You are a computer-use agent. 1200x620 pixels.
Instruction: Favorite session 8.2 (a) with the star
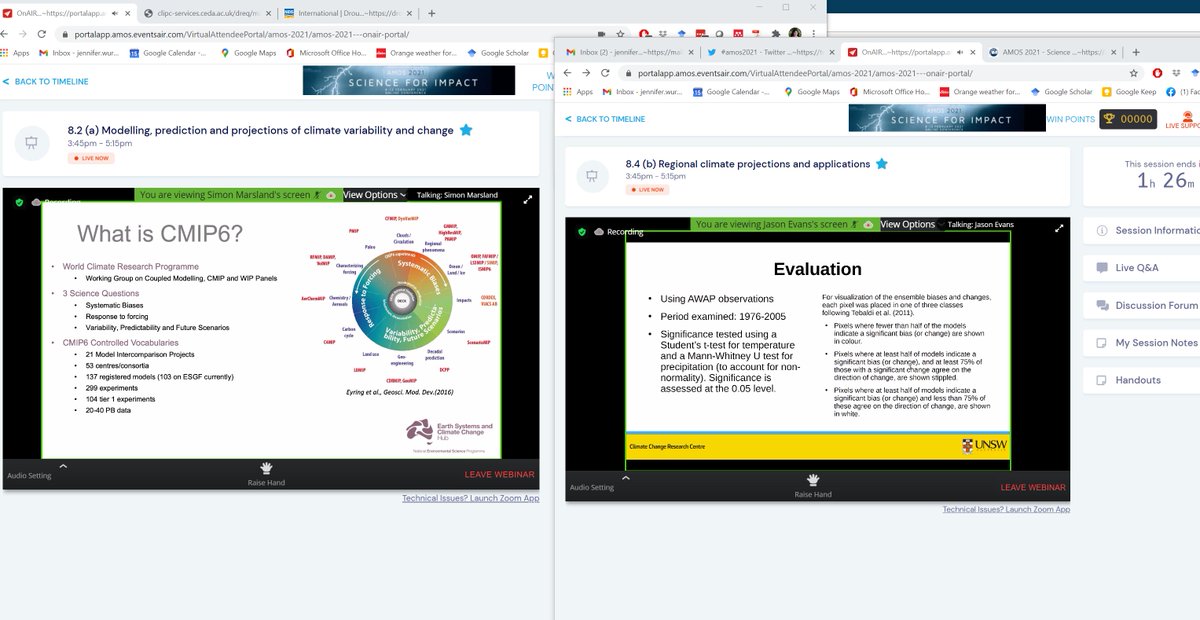coord(466,130)
